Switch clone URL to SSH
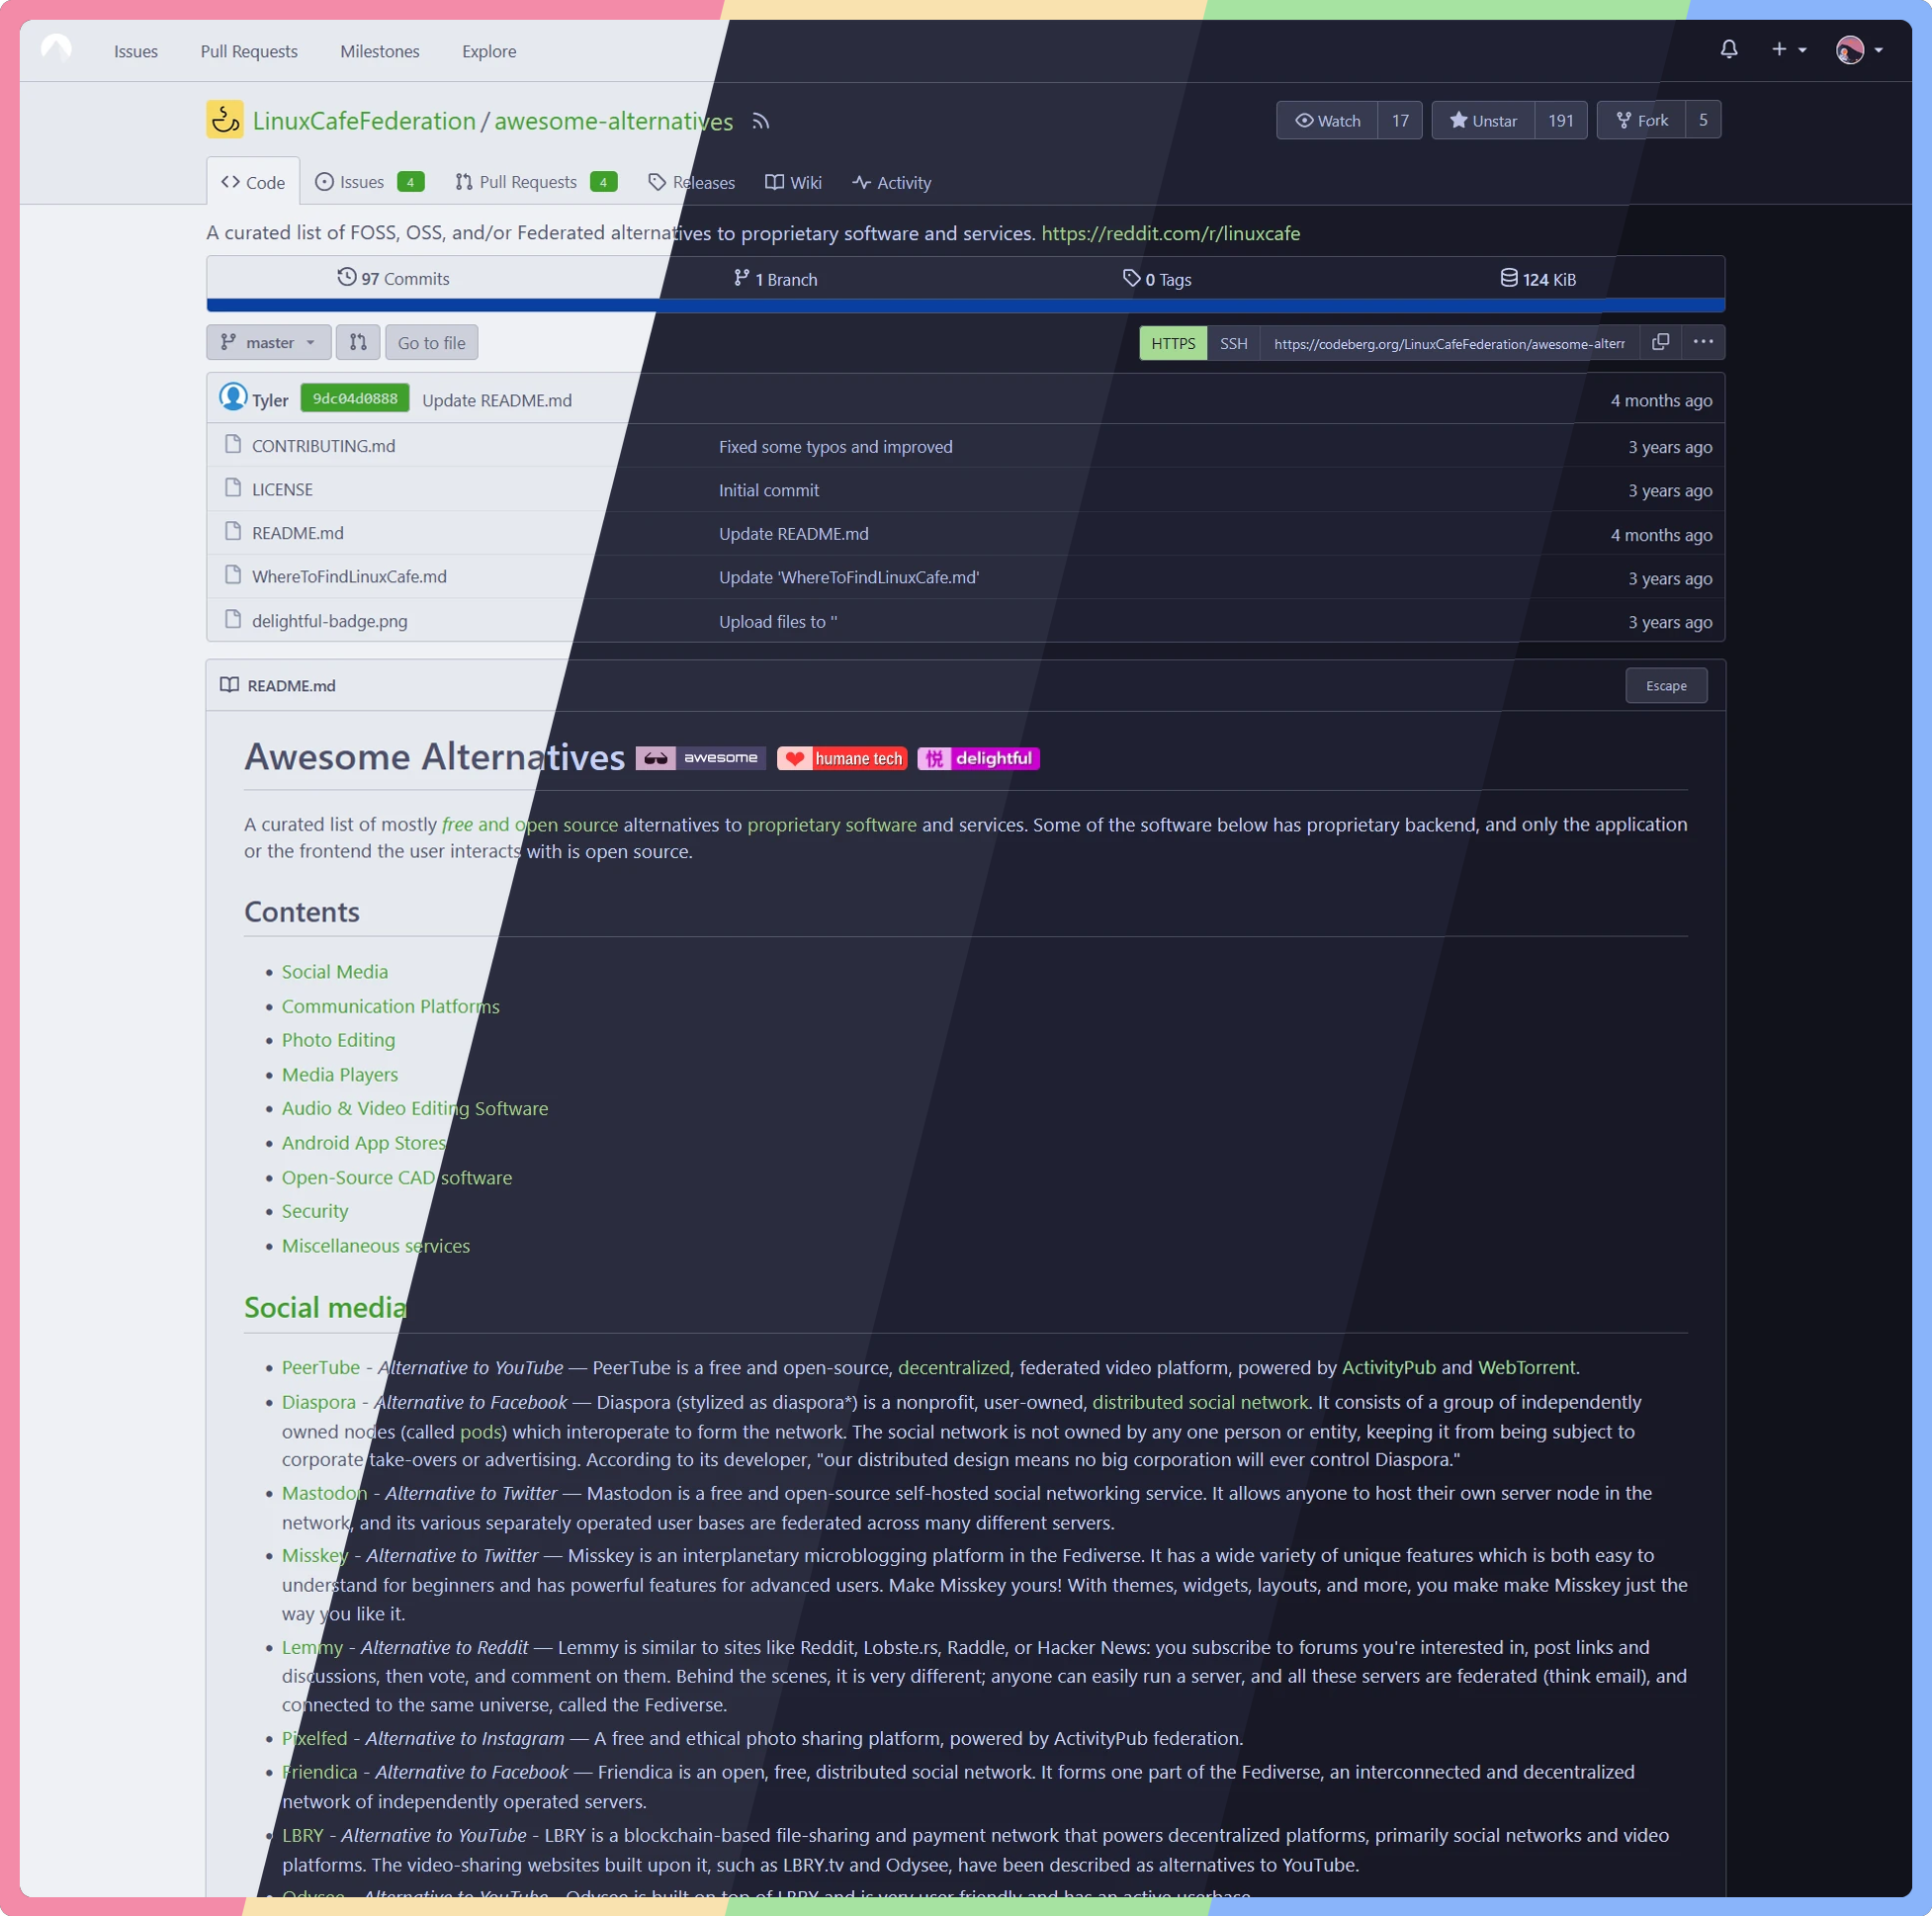Image resolution: width=1932 pixels, height=1916 pixels. pyautogui.click(x=1233, y=343)
